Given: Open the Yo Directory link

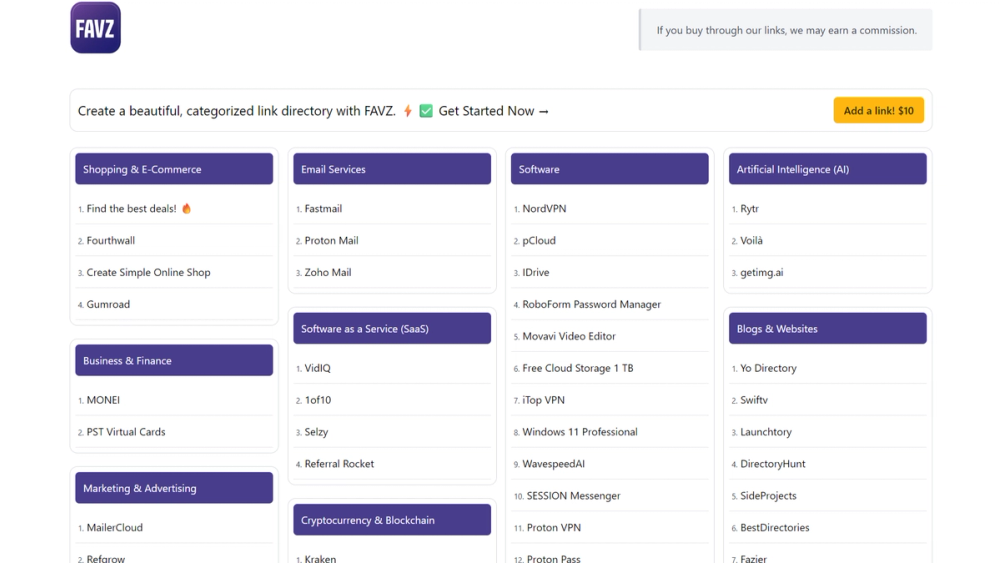Looking at the screenshot, I should 768,368.
